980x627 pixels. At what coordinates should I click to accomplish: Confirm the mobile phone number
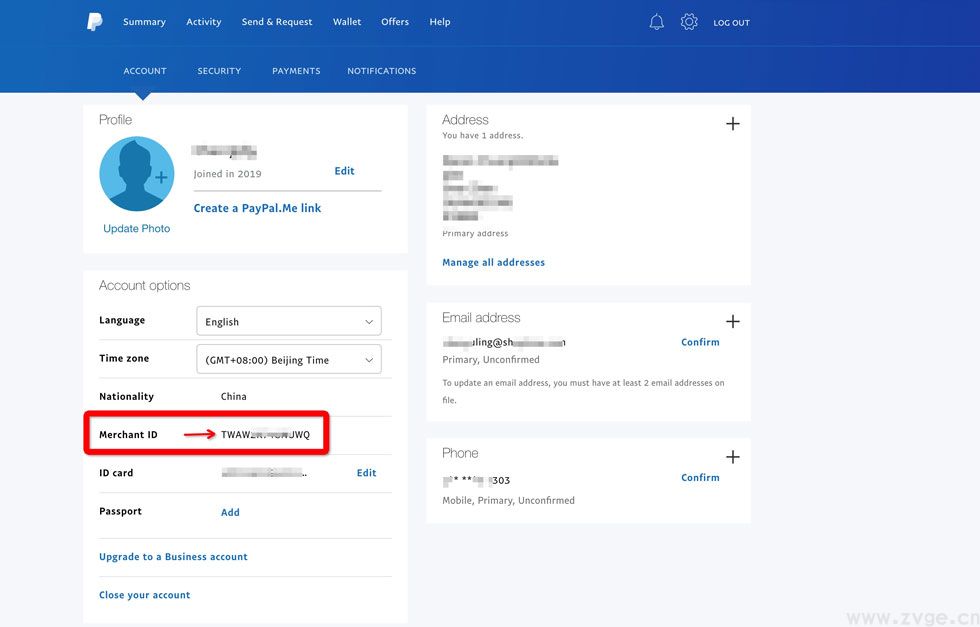[700, 477]
